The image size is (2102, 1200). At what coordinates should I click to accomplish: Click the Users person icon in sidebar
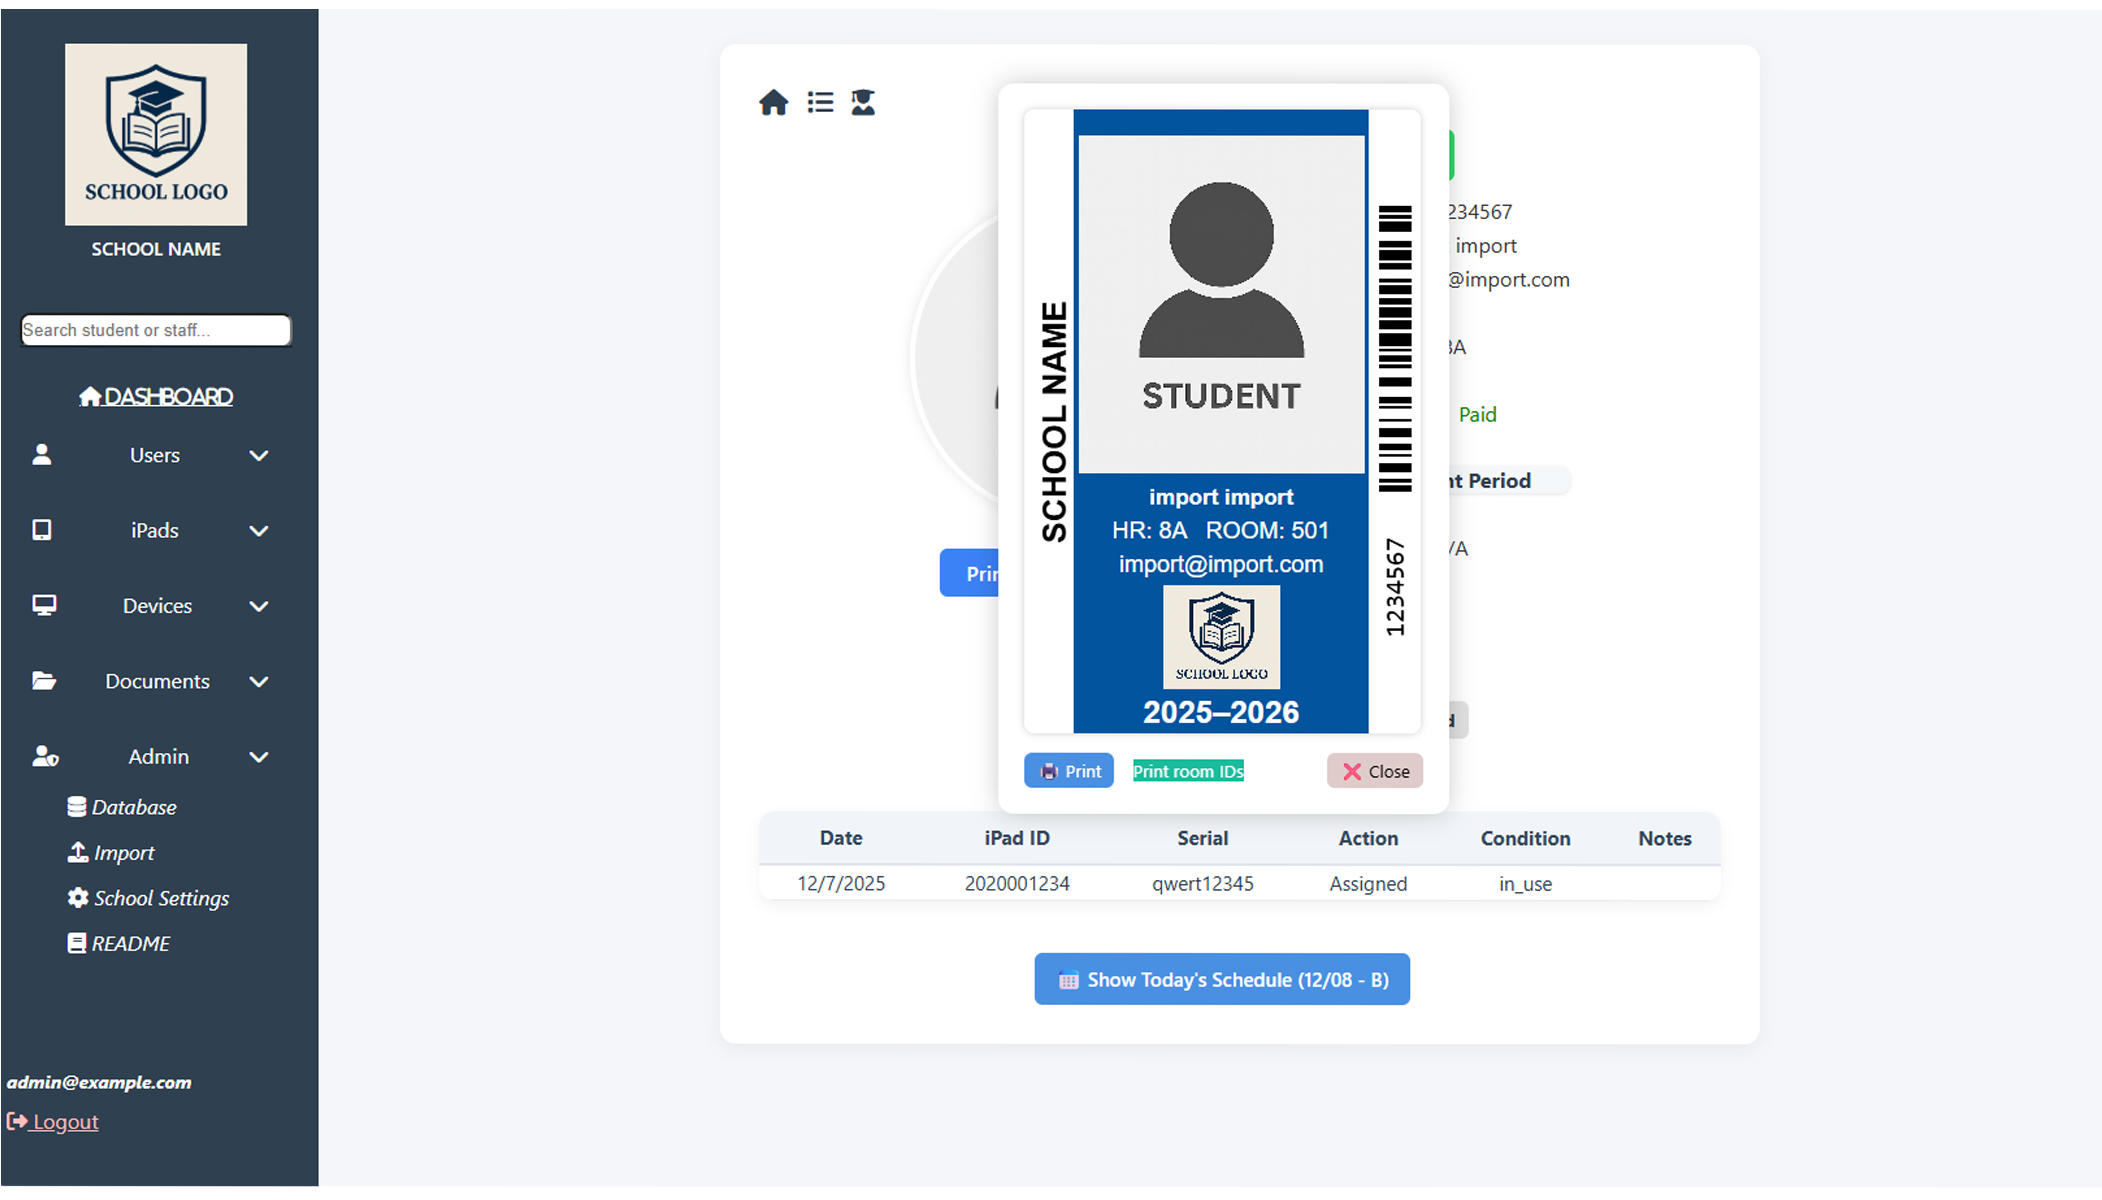click(42, 455)
